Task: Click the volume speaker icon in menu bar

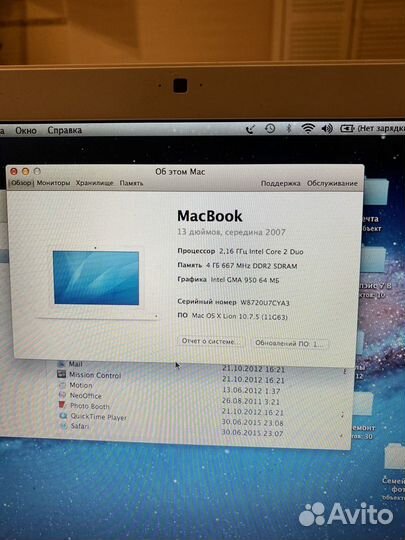Action: [x=327, y=129]
